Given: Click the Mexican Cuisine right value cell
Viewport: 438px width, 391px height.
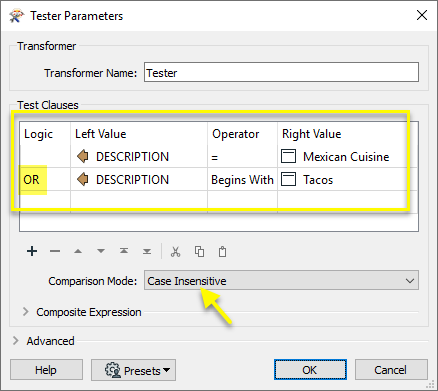Looking at the screenshot, I should 347,157.
